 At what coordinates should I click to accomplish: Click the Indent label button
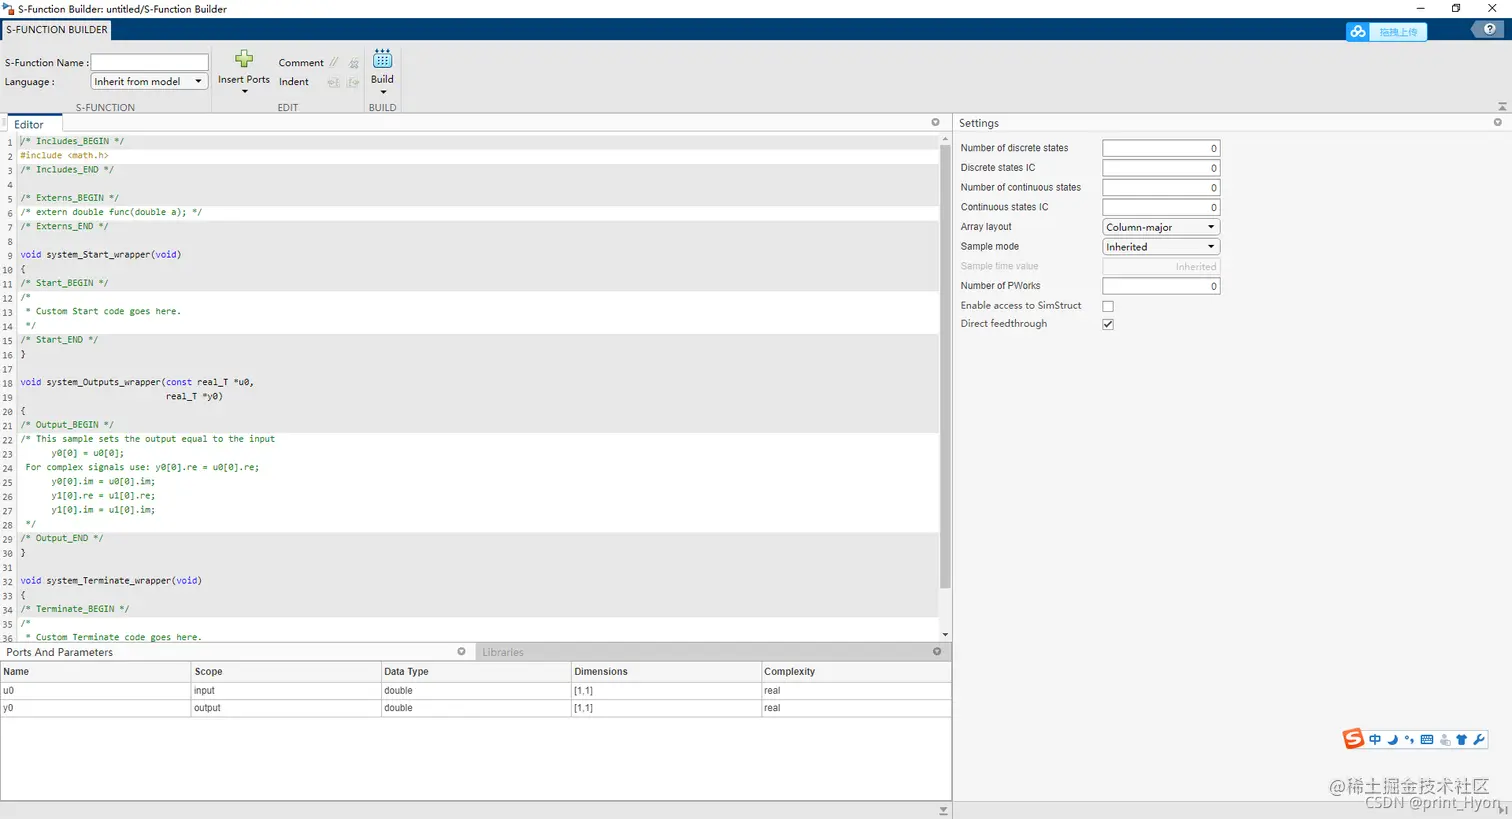click(294, 82)
